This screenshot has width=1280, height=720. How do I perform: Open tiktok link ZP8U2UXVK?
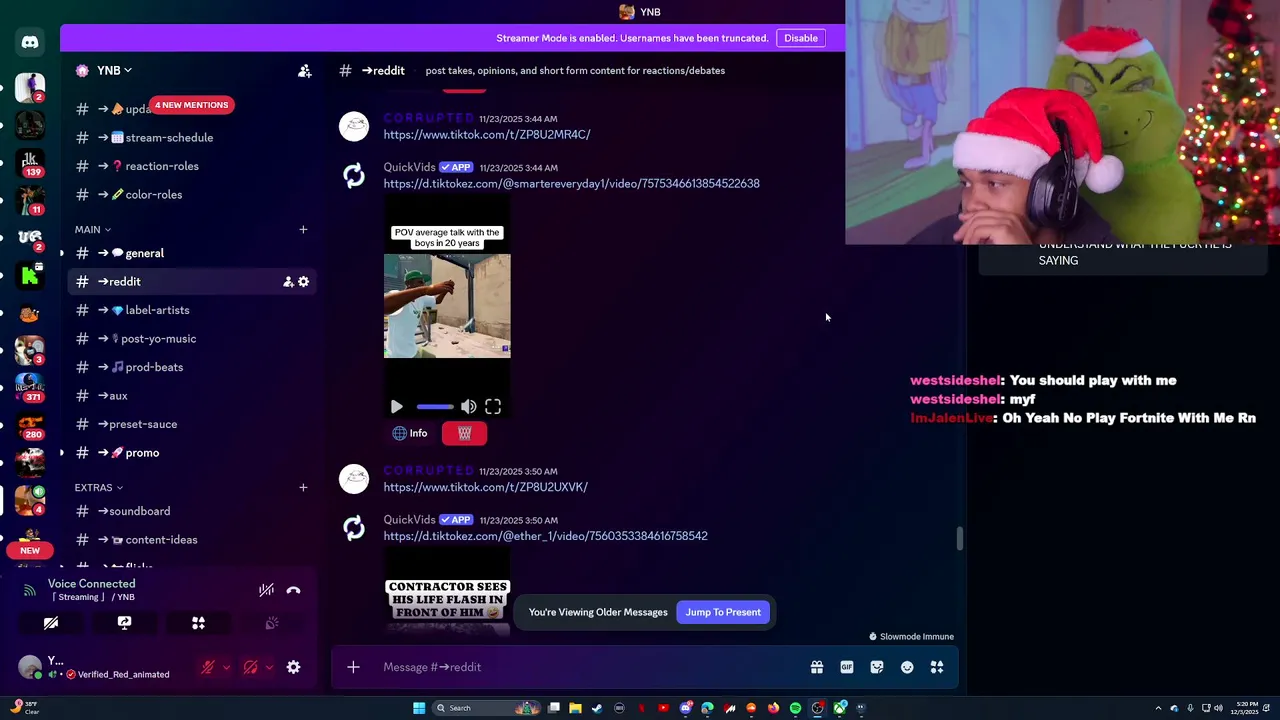tap(485, 487)
